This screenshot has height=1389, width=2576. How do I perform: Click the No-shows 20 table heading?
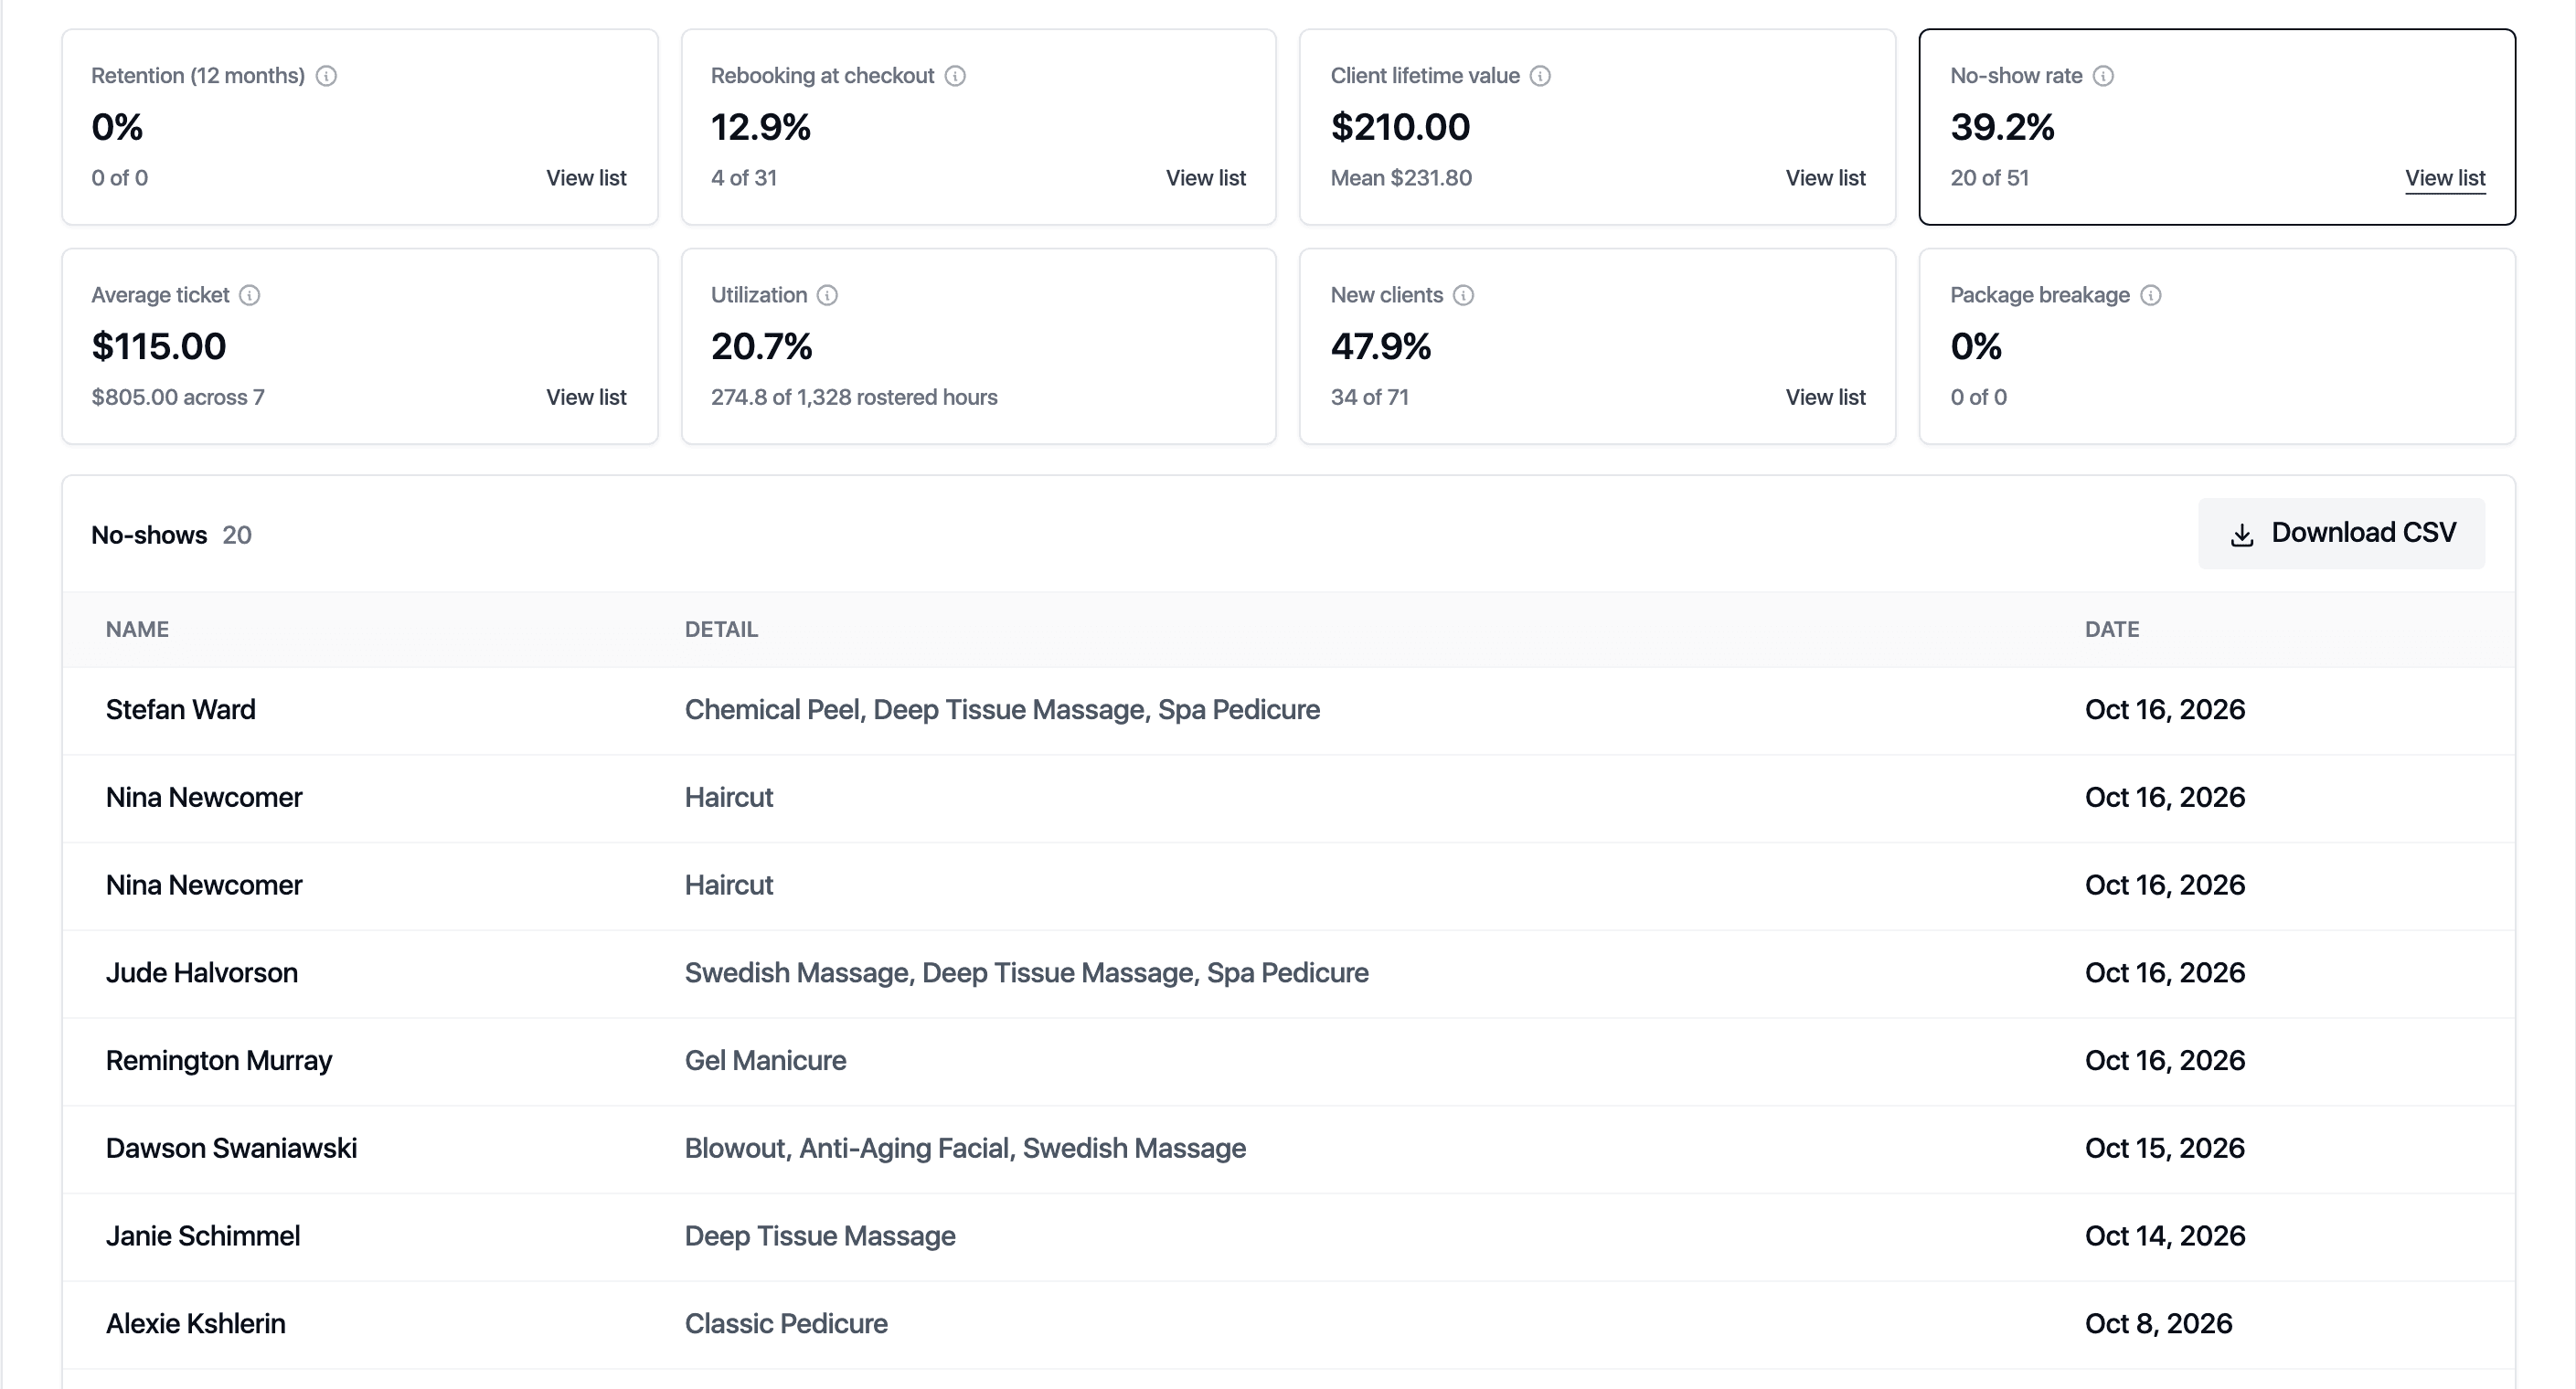171,535
